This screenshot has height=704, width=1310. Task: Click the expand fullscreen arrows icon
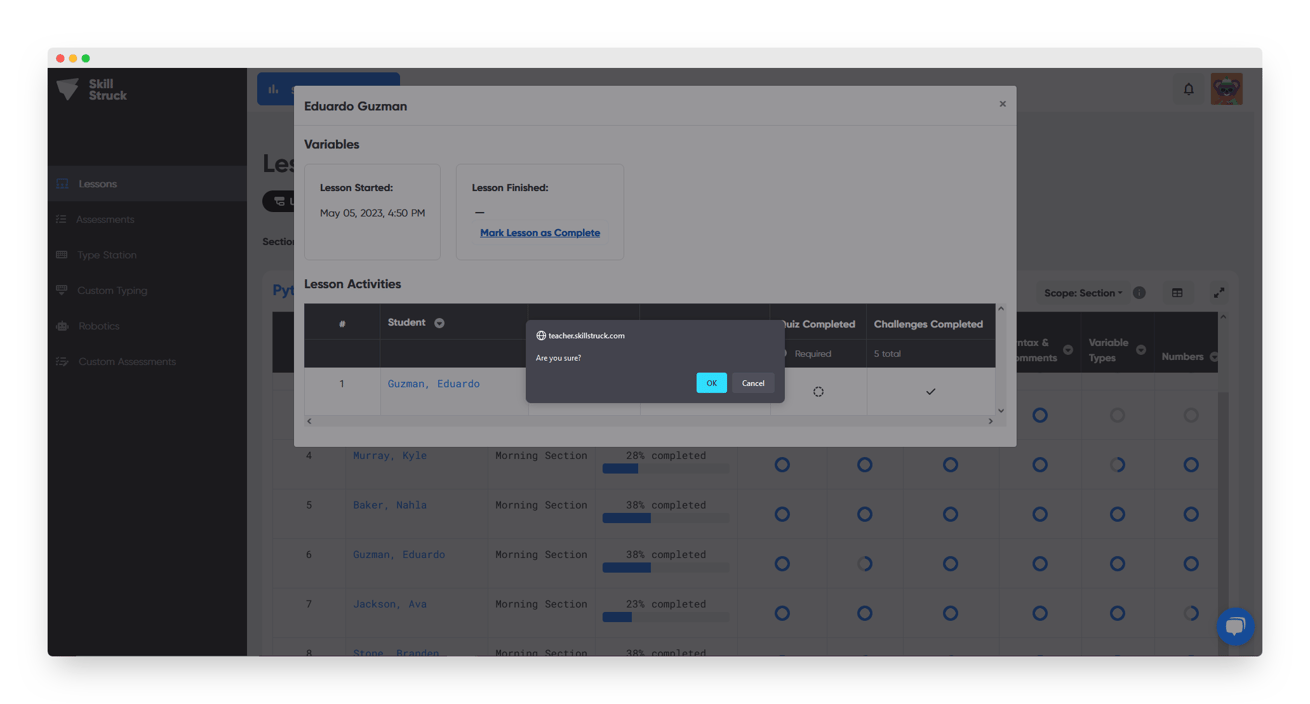tap(1218, 293)
